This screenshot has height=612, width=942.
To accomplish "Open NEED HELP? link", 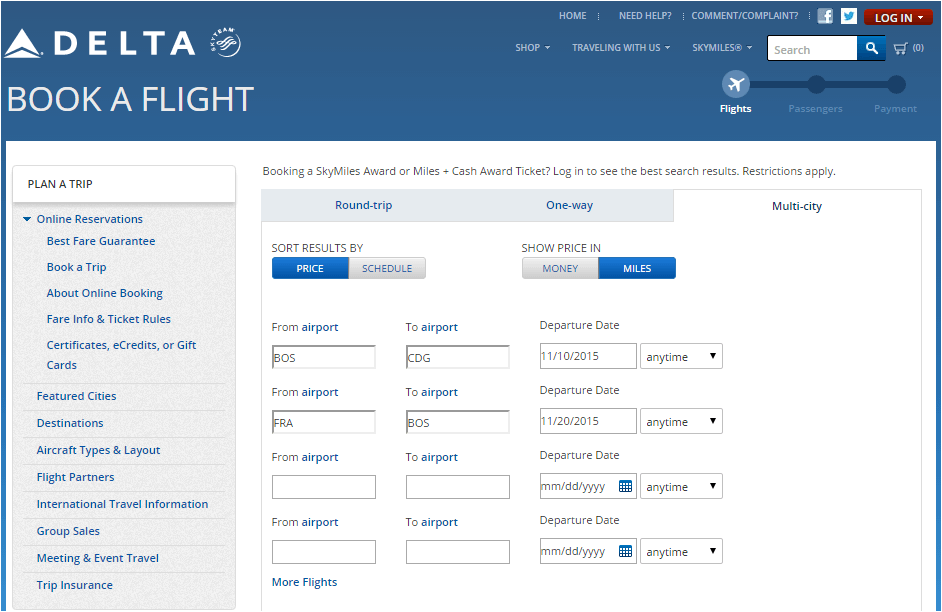I will click(x=645, y=16).
